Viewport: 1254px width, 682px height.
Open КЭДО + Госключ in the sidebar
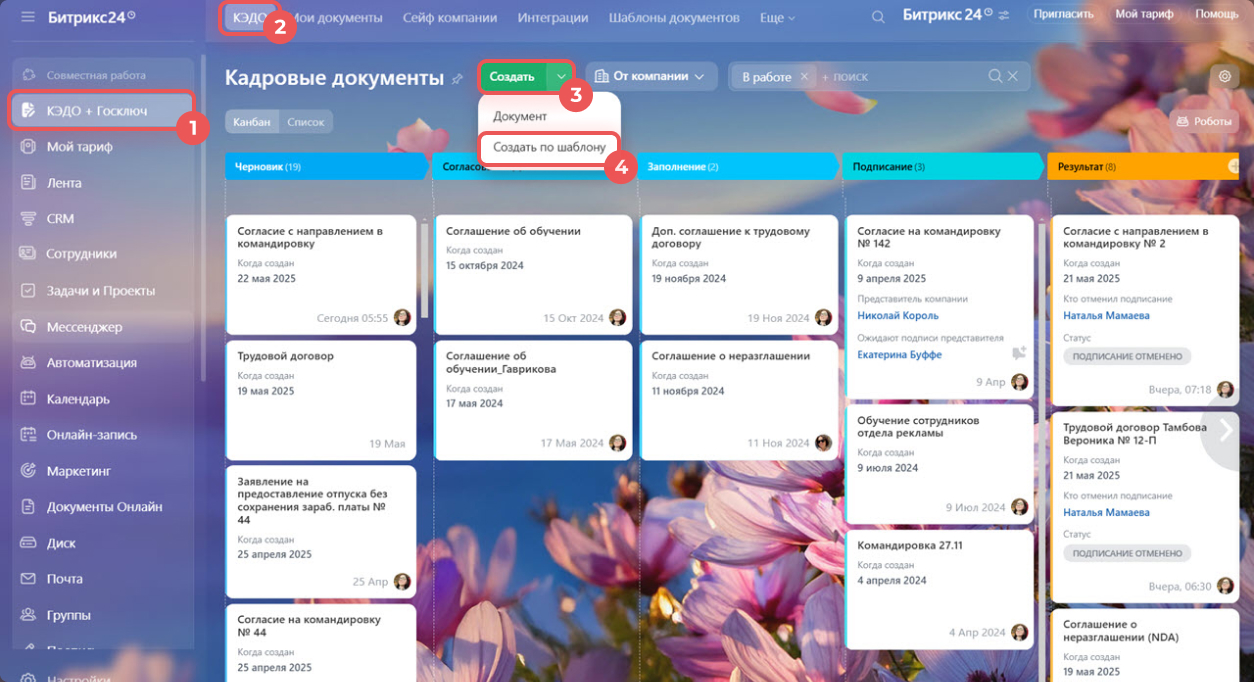click(x=102, y=110)
